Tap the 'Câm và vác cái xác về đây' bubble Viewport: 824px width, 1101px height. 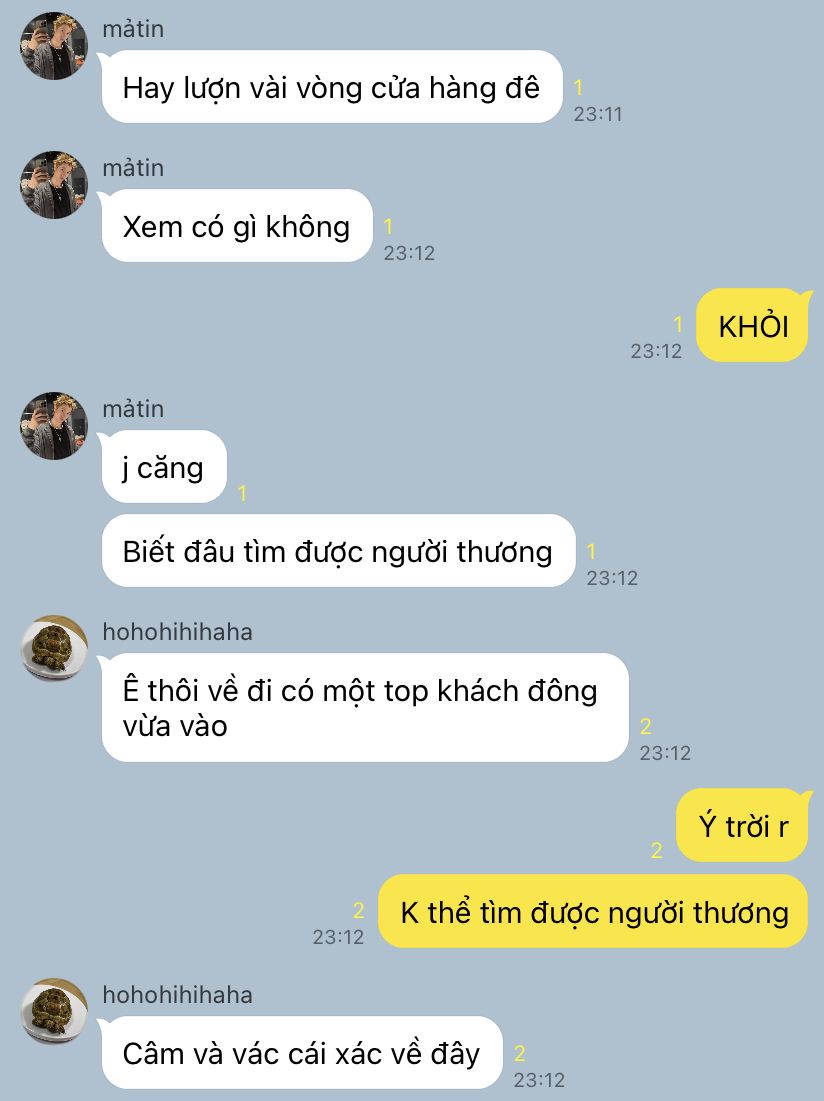(x=302, y=1053)
